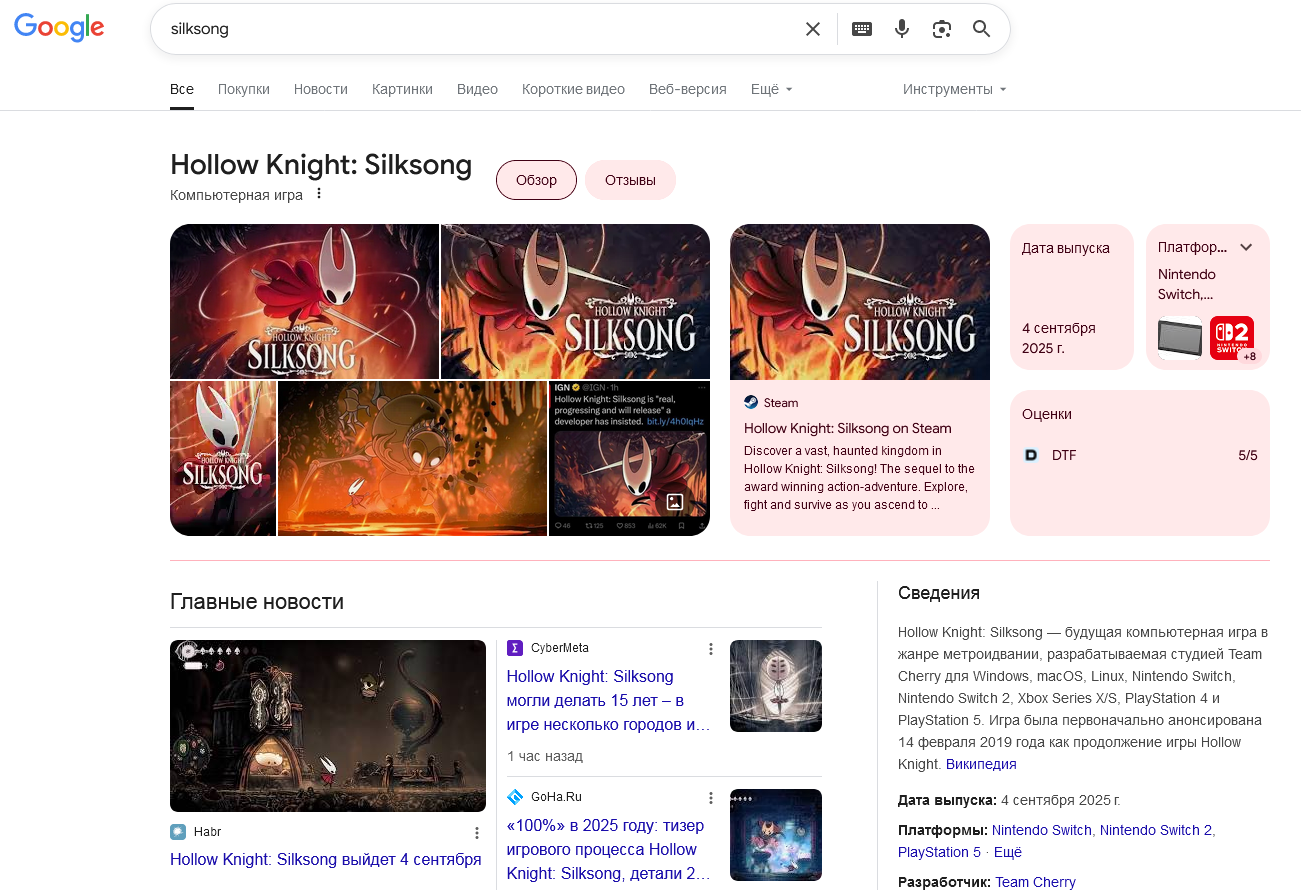Select the Все tab
This screenshot has width=1301, height=890.
click(182, 89)
